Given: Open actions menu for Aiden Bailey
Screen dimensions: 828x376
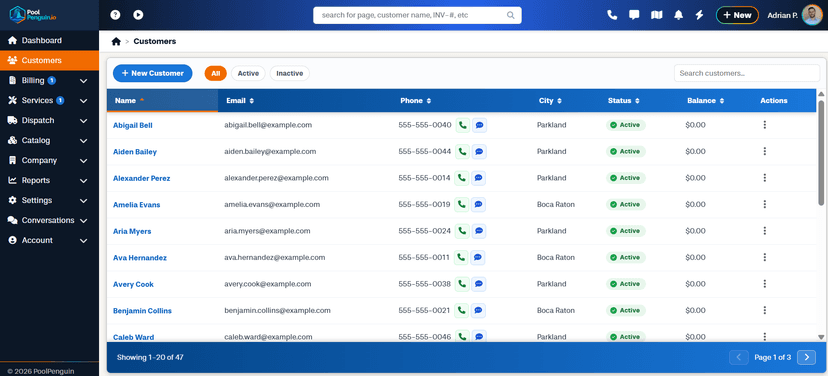Looking at the screenshot, I should pos(765,151).
